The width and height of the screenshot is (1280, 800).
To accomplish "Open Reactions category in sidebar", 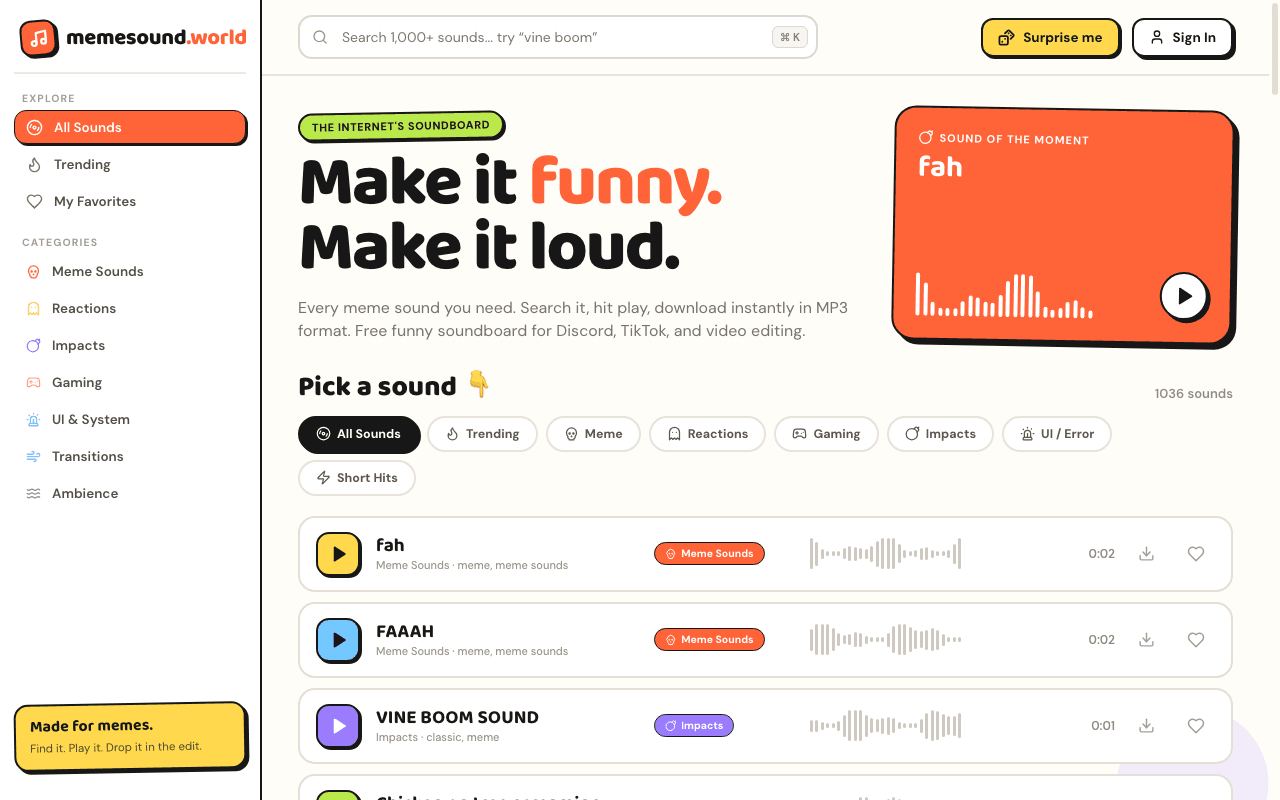I will [130, 308].
